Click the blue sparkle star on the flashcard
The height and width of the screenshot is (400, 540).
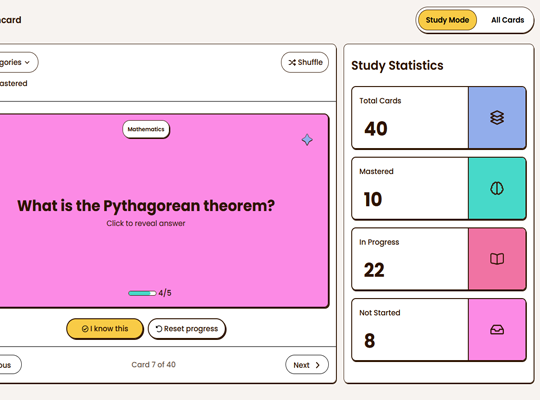[x=307, y=140]
